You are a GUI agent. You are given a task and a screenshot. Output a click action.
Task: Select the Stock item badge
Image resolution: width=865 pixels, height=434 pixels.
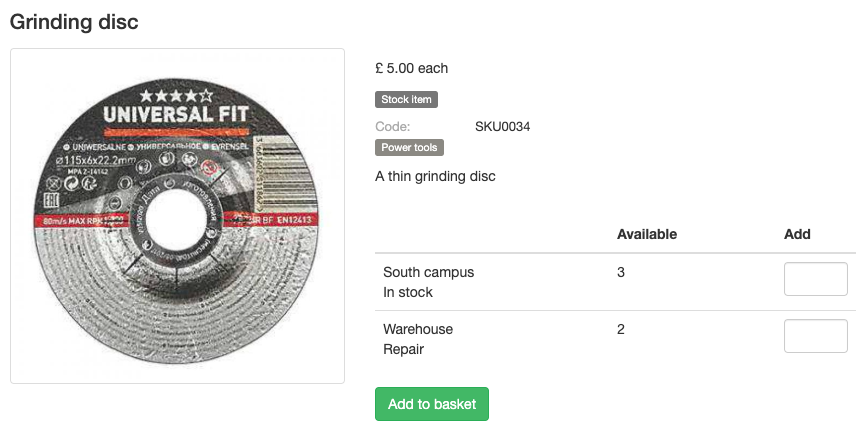tap(407, 99)
